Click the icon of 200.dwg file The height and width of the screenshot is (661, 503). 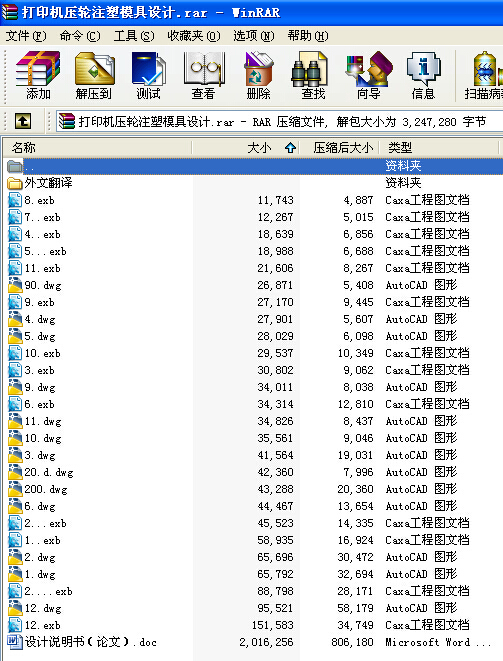(x=15, y=489)
